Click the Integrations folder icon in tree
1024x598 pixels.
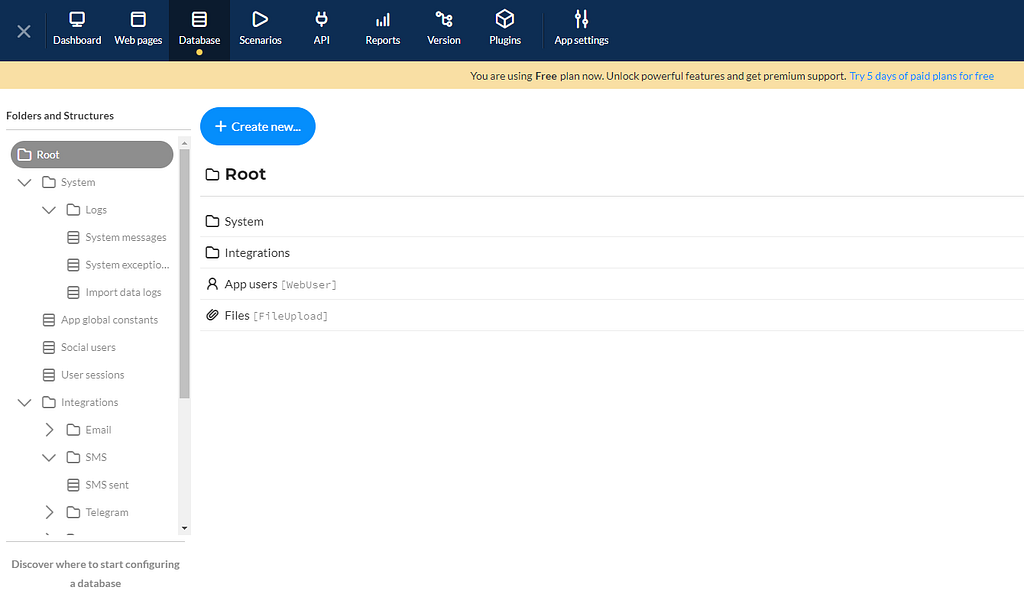[49, 402]
